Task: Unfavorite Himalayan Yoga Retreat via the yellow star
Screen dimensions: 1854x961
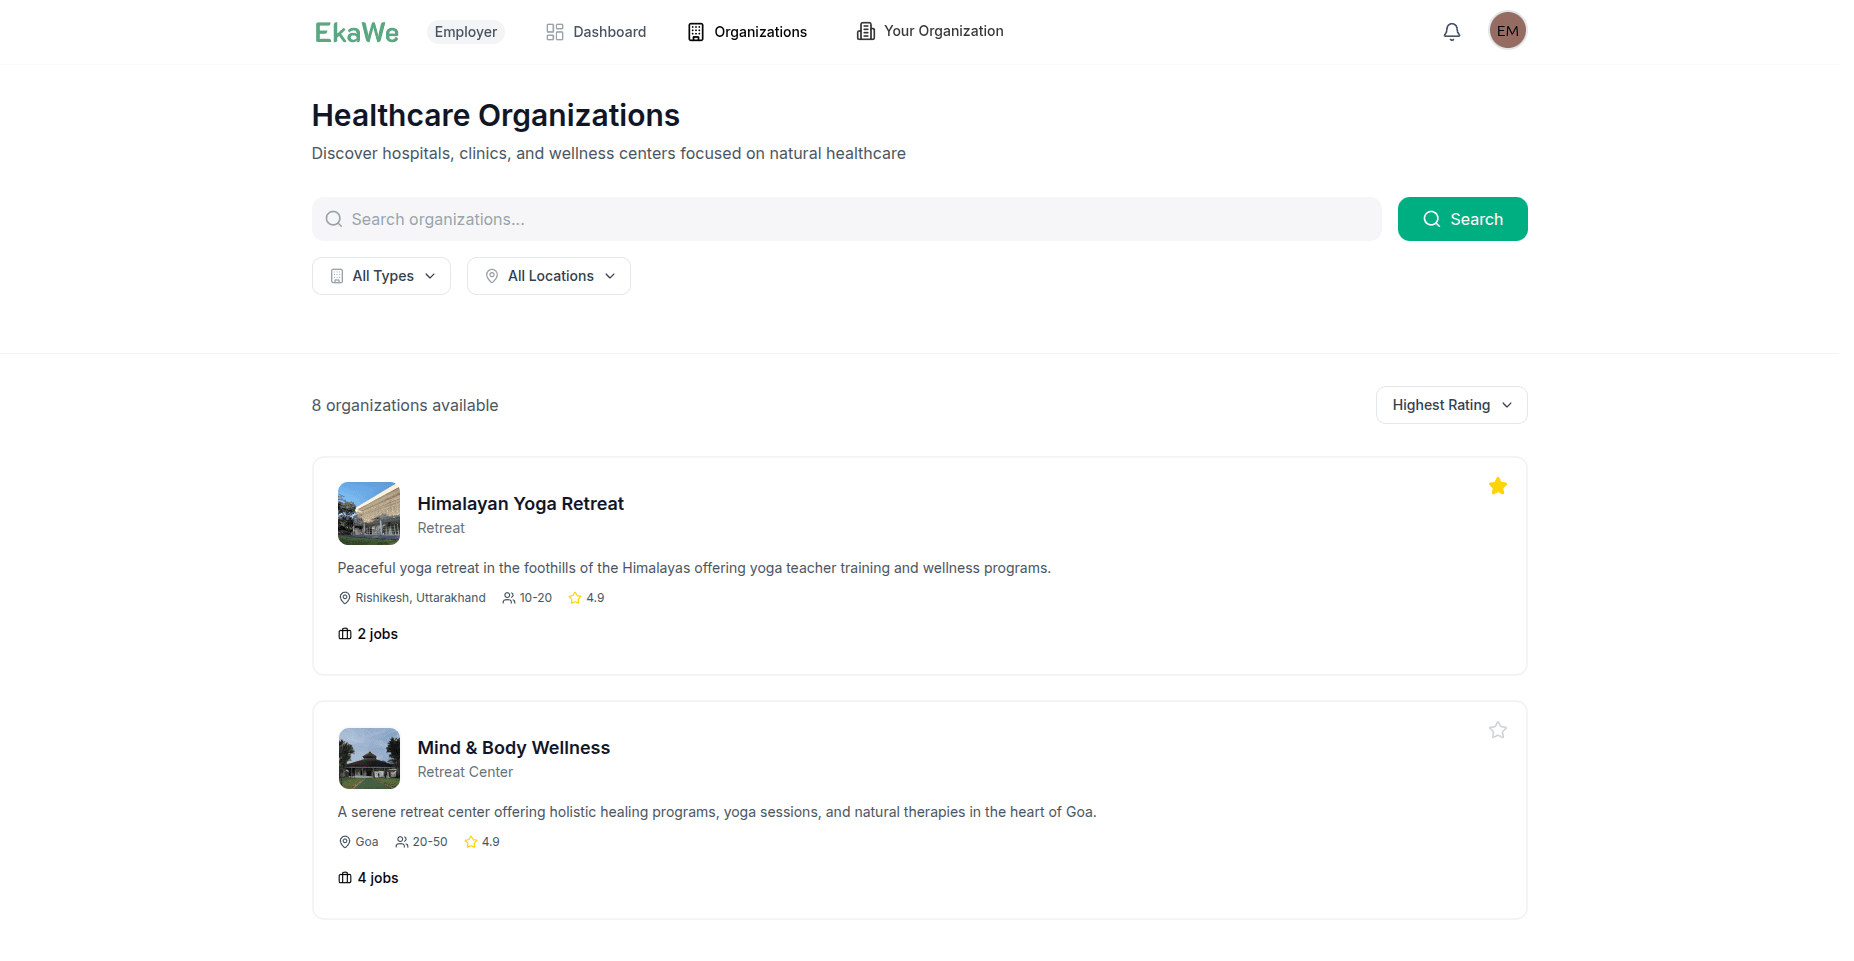Action: pos(1497,485)
